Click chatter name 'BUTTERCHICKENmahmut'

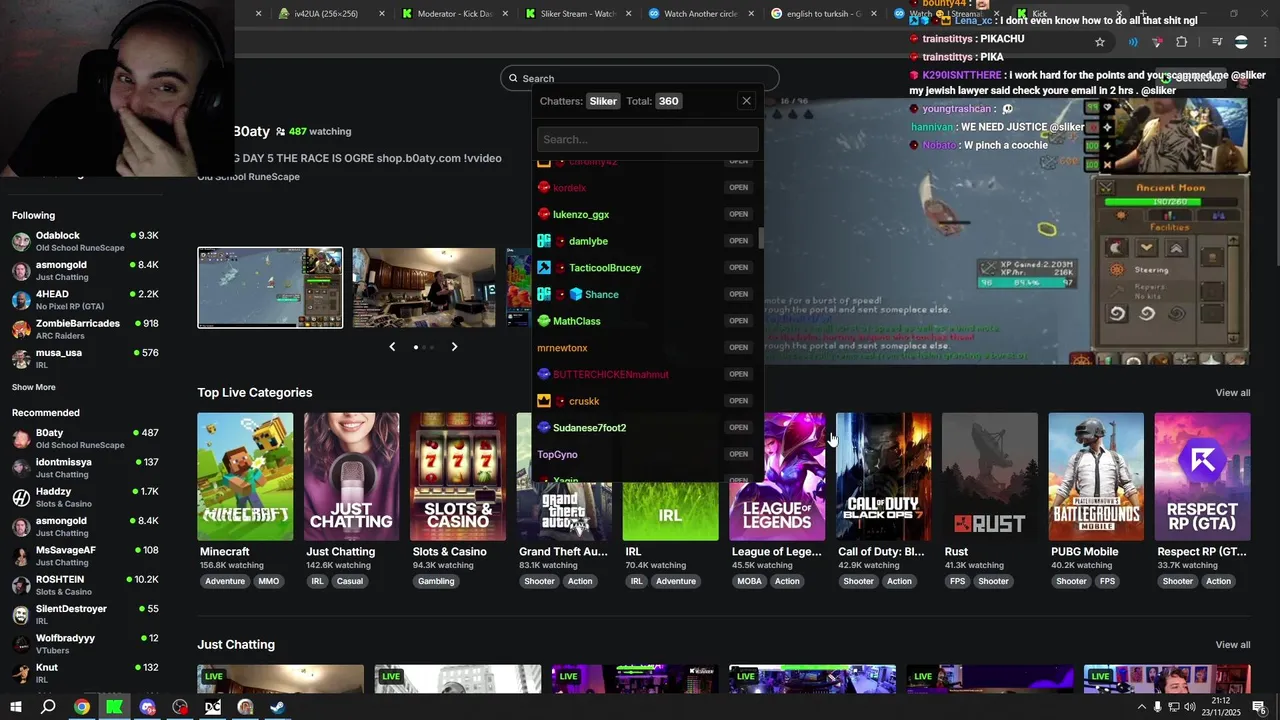tap(610, 374)
